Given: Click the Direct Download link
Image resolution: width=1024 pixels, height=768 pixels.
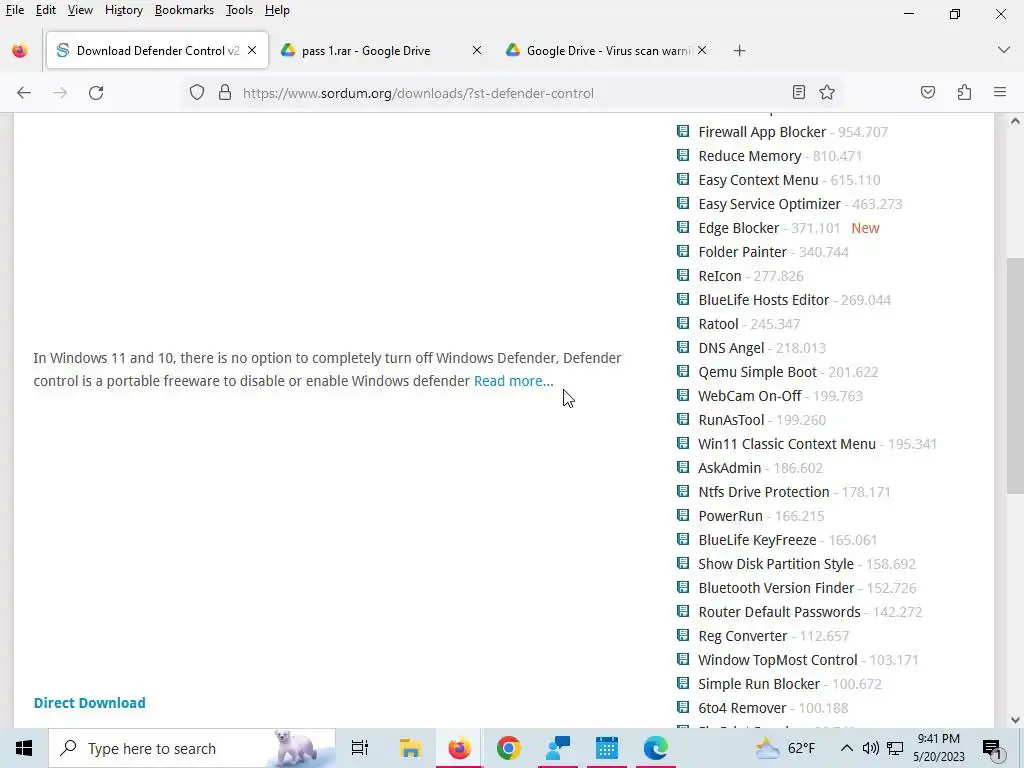Looking at the screenshot, I should point(89,703).
